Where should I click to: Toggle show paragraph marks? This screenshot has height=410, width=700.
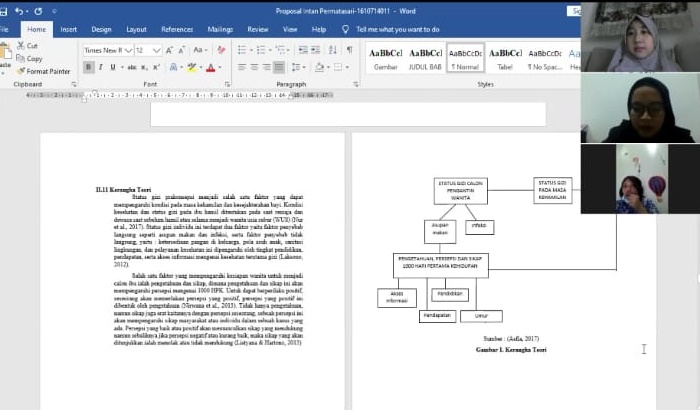pos(349,49)
